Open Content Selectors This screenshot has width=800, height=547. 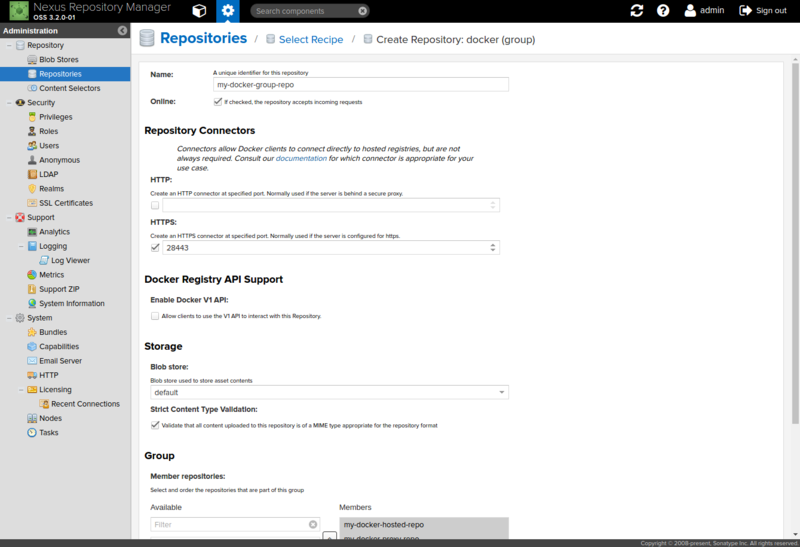[x=69, y=88]
